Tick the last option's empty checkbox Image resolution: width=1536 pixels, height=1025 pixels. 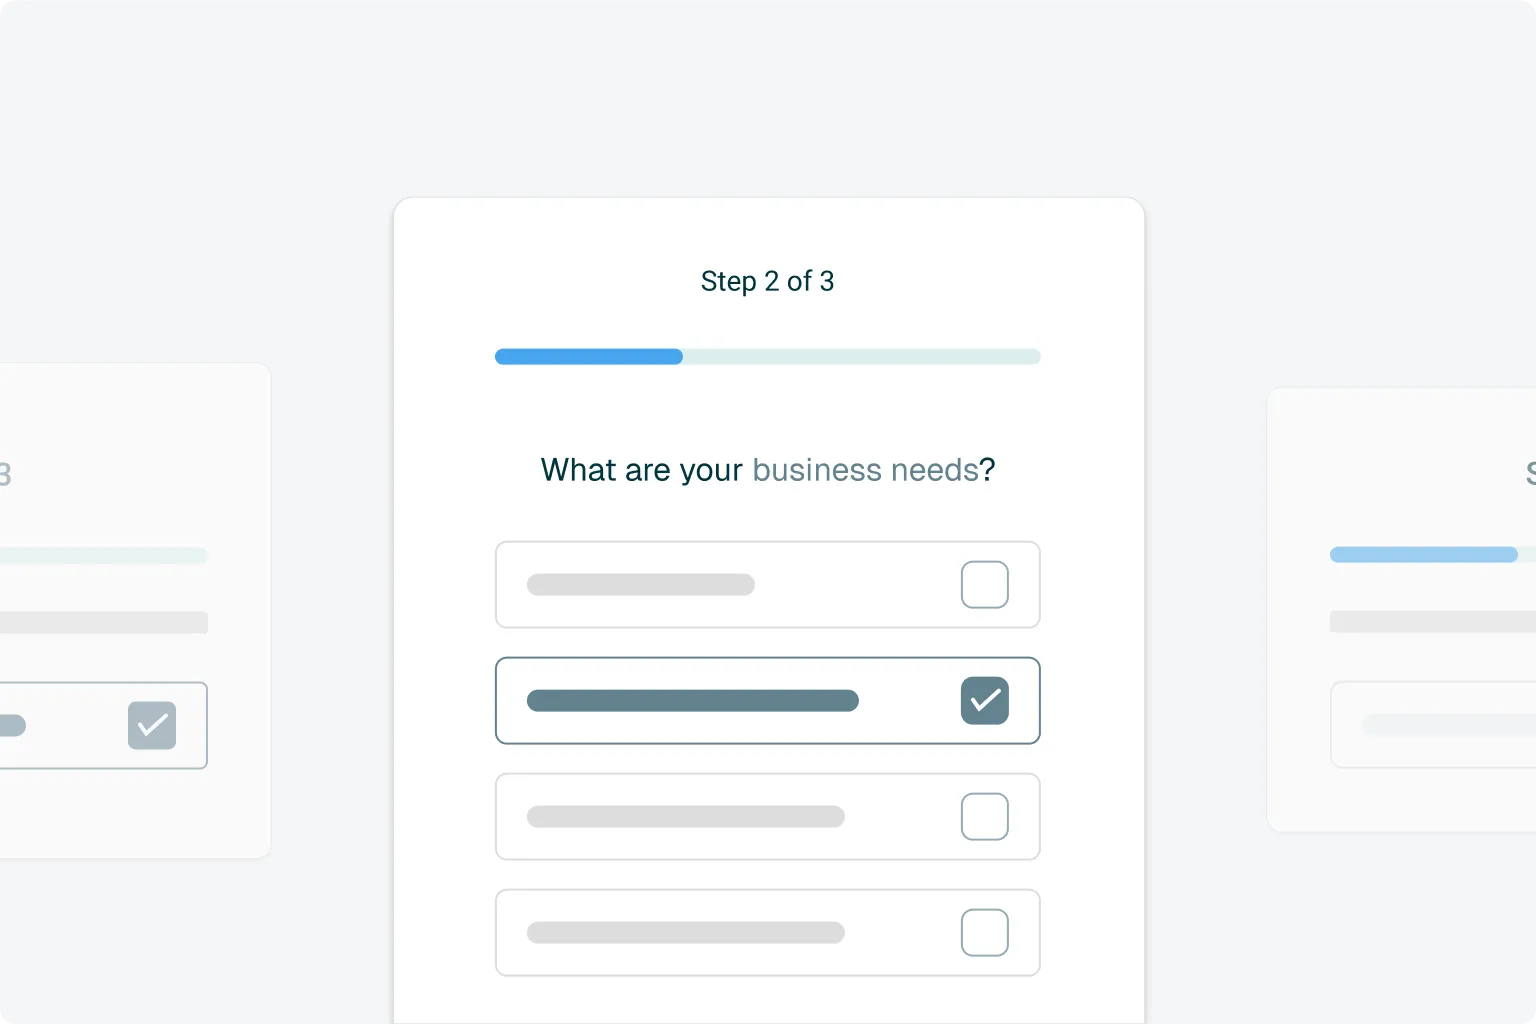[x=984, y=933]
